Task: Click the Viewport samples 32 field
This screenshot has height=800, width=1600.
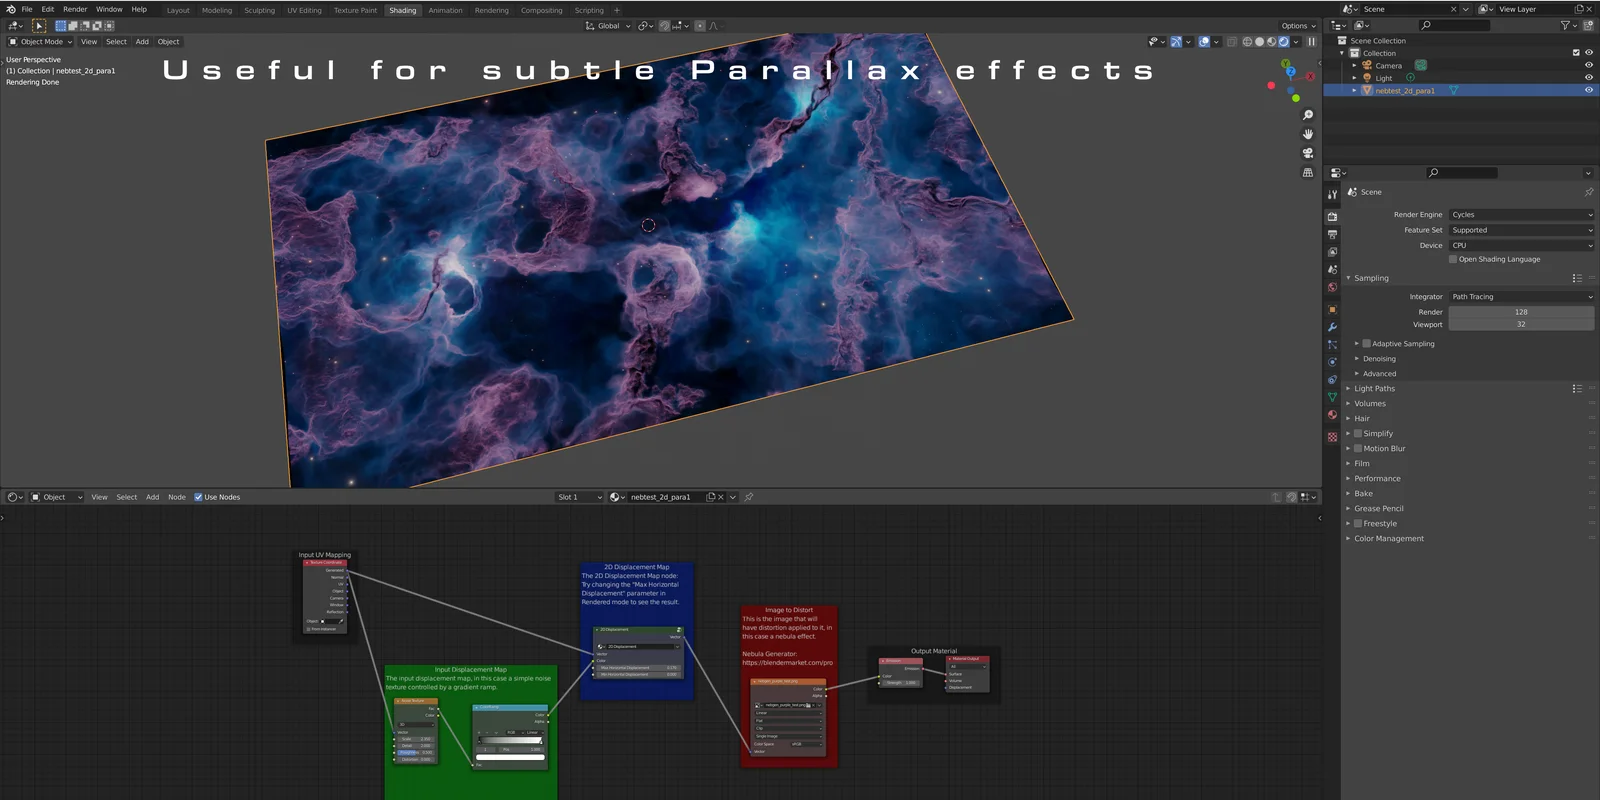Action: (1521, 324)
